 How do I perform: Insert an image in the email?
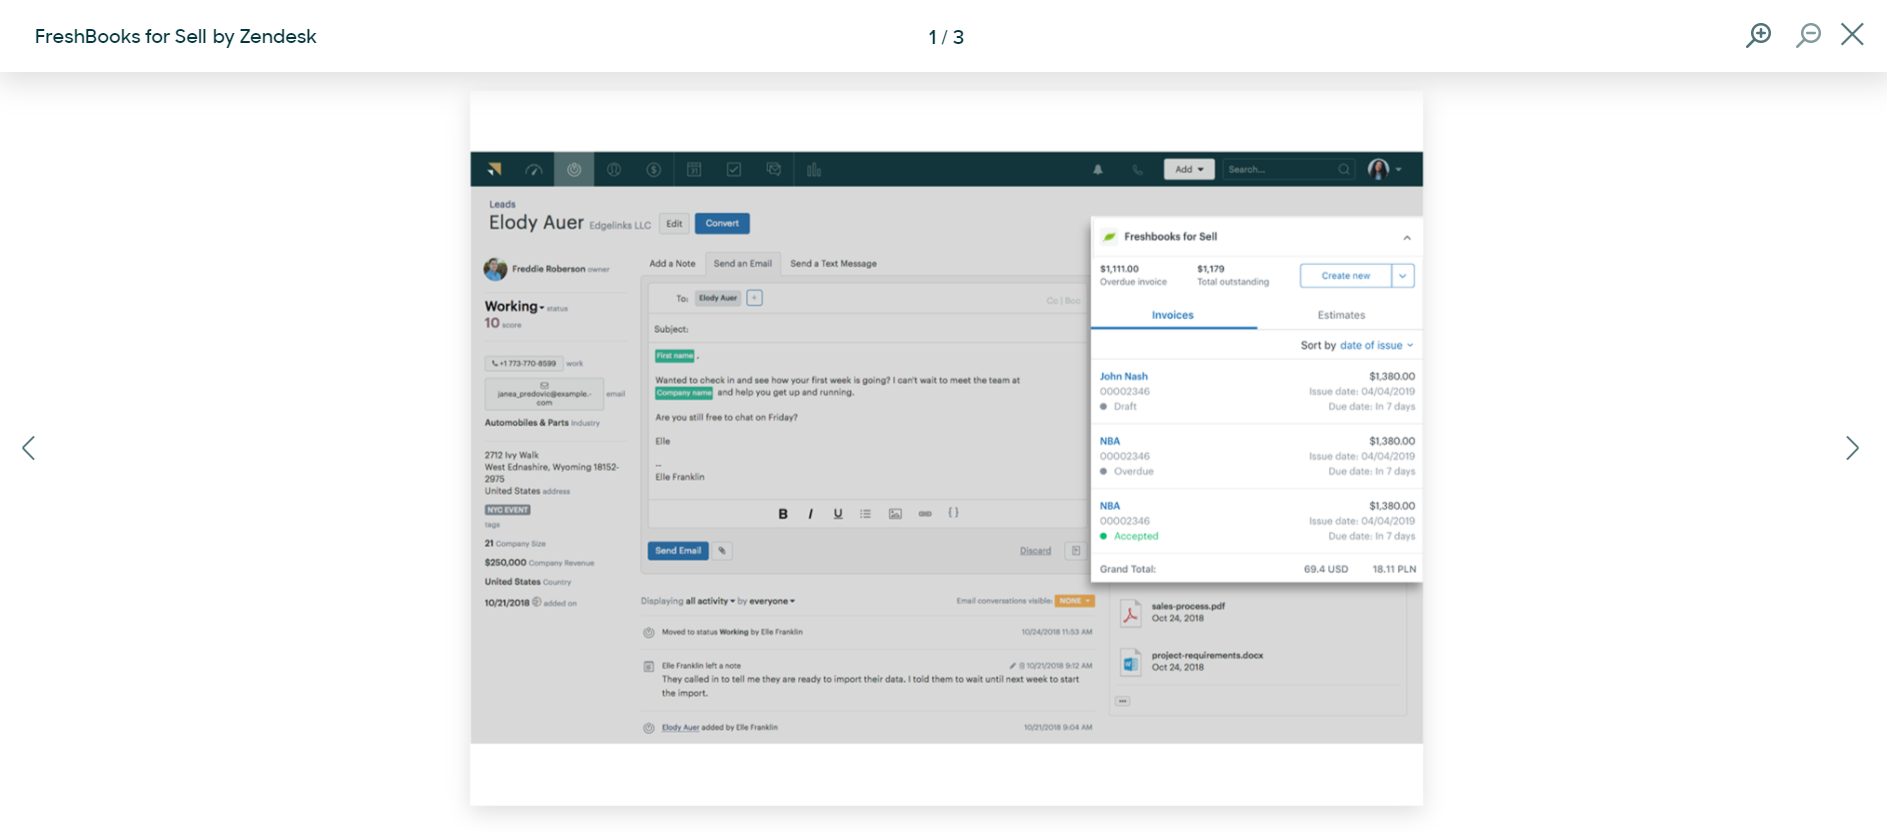pos(896,514)
